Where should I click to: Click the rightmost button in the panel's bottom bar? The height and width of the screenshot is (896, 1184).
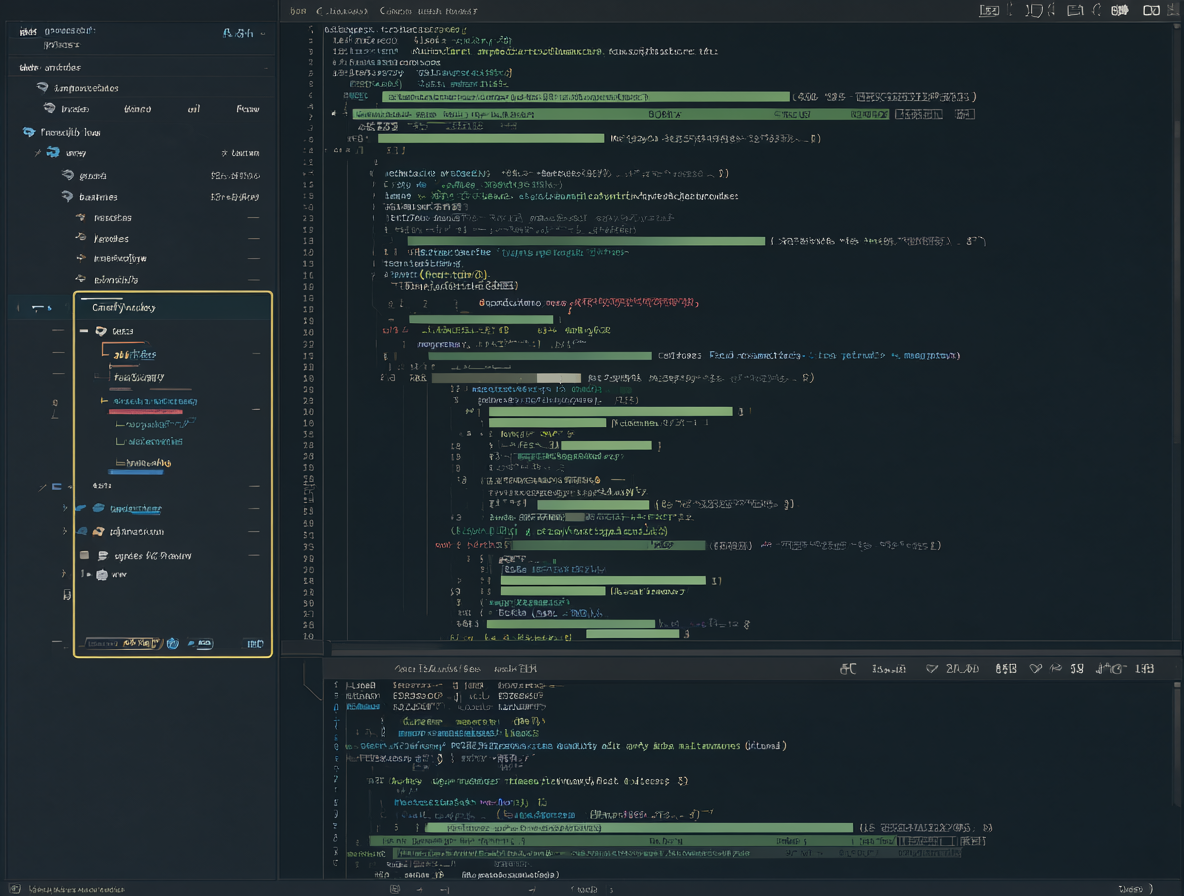255,644
